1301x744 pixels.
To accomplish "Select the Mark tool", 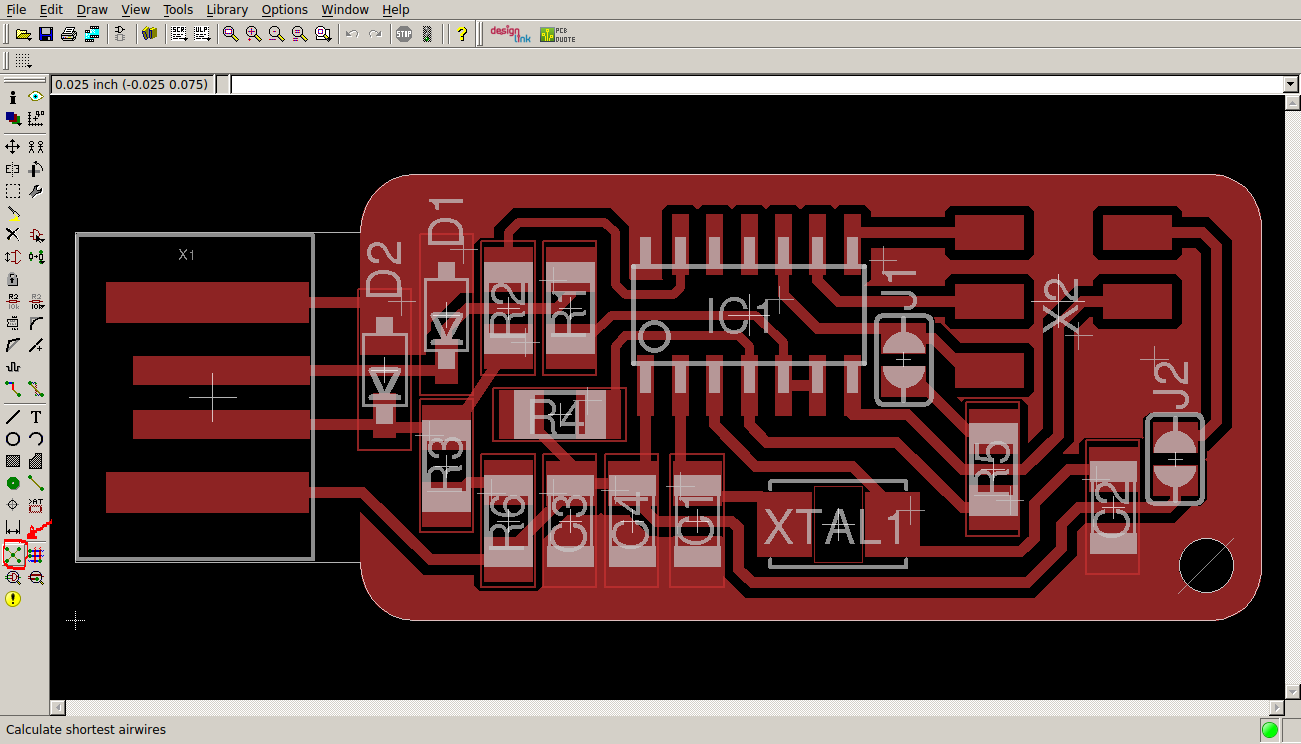I will point(36,119).
